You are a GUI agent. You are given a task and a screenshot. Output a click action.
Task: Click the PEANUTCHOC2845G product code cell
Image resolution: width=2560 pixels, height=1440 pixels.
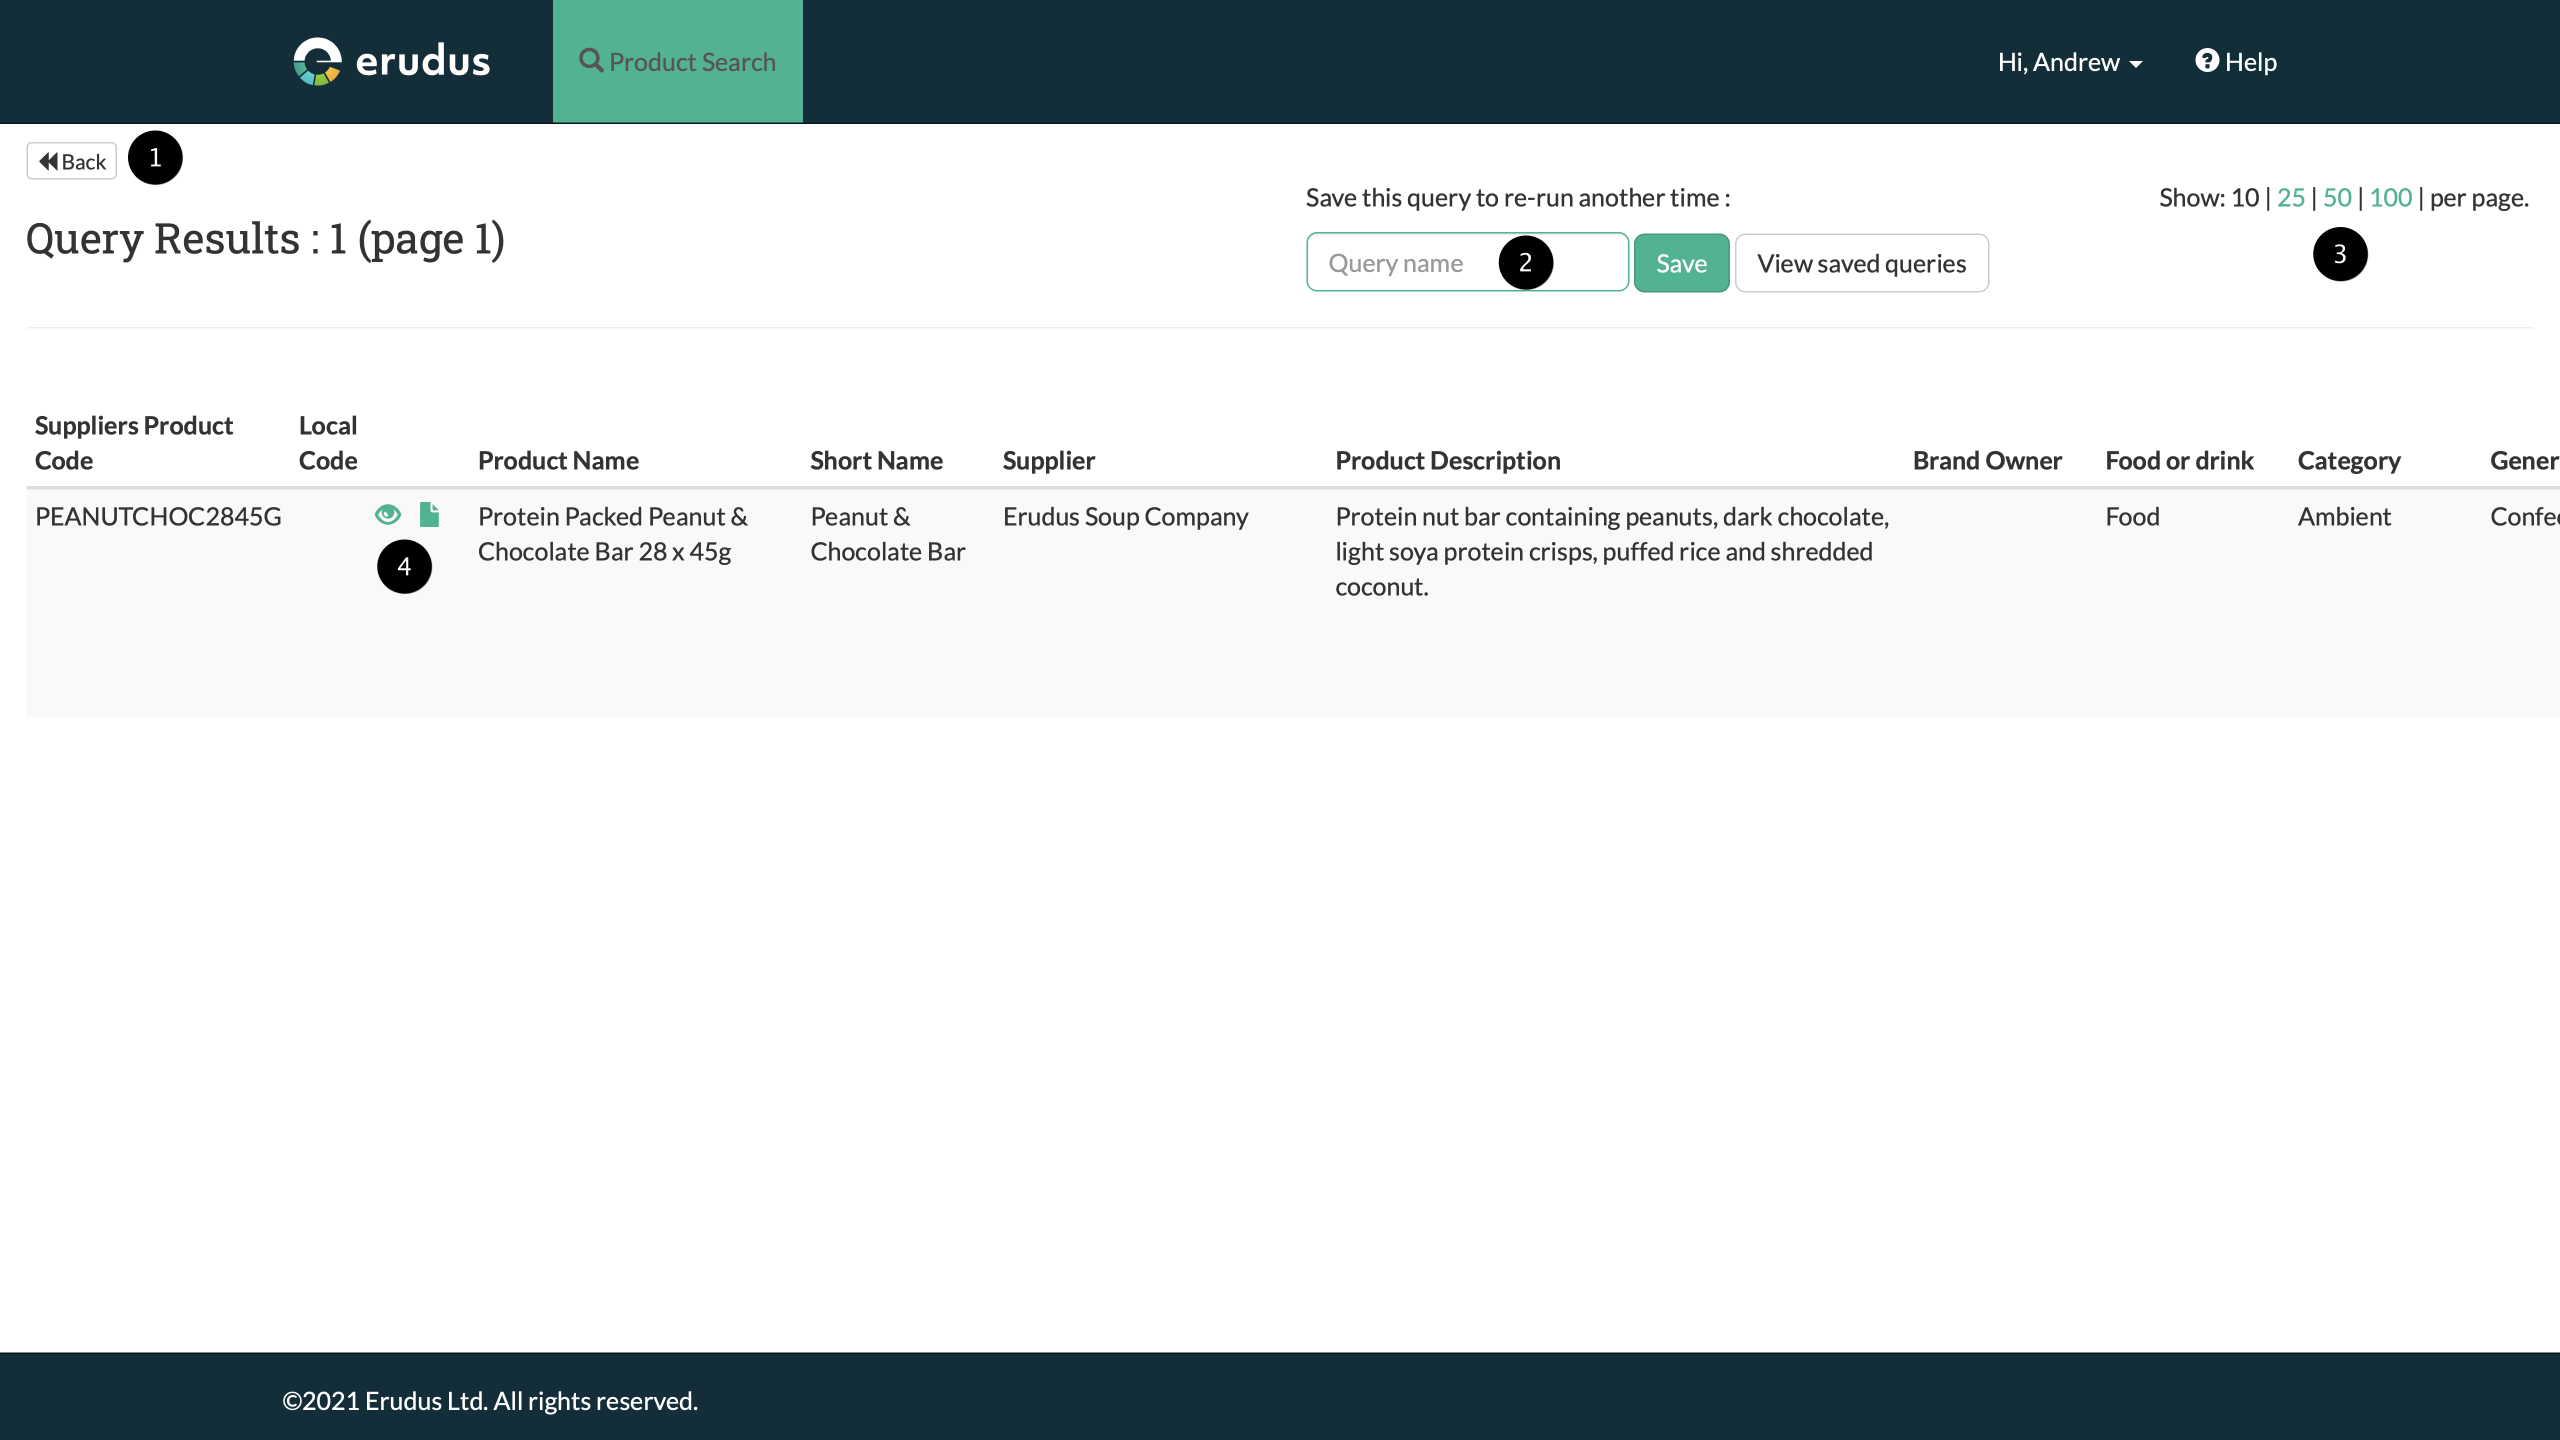click(x=158, y=516)
